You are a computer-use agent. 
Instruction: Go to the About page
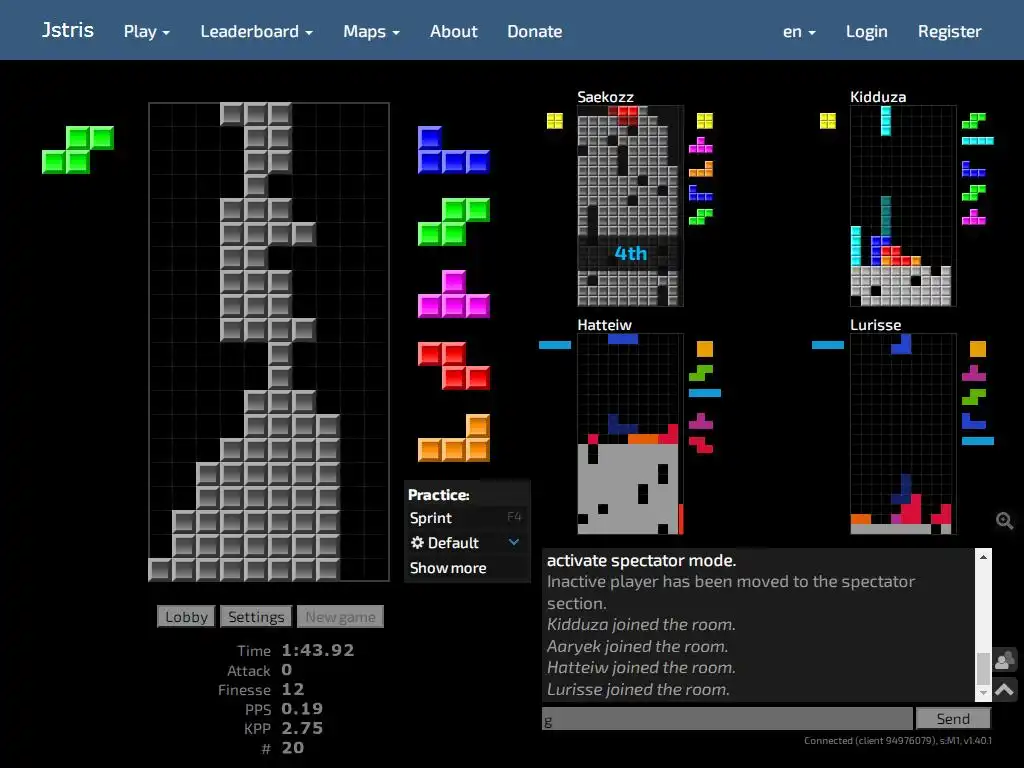454,31
